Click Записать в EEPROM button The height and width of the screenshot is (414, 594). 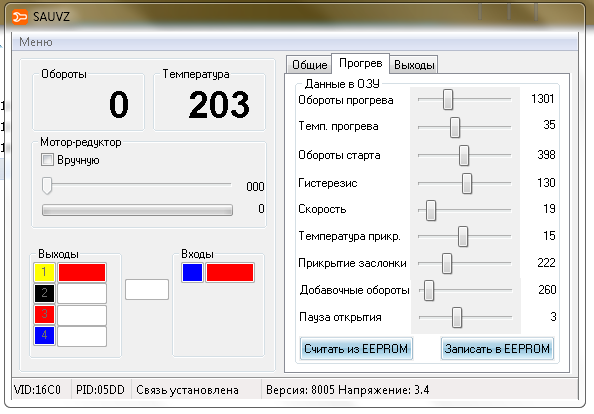coord(497,348)
